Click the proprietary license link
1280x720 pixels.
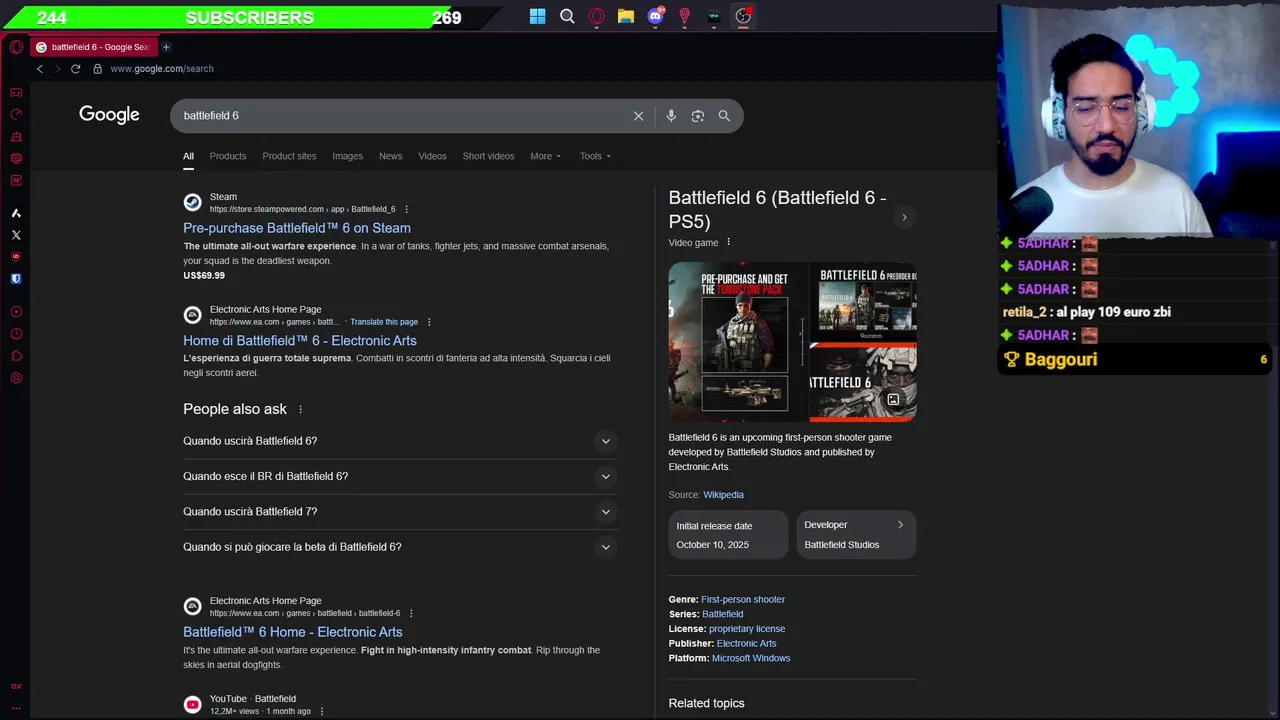pos(747,629)
